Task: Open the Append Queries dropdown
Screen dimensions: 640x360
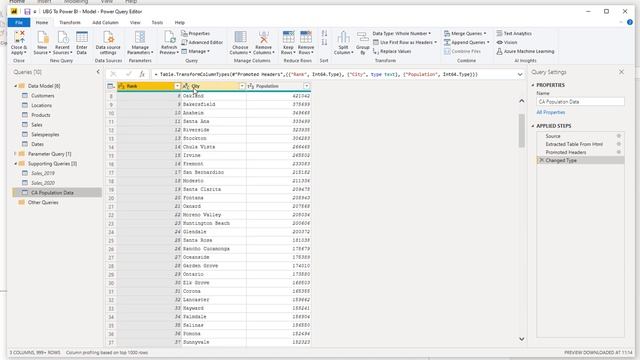Action: (467, 42)
